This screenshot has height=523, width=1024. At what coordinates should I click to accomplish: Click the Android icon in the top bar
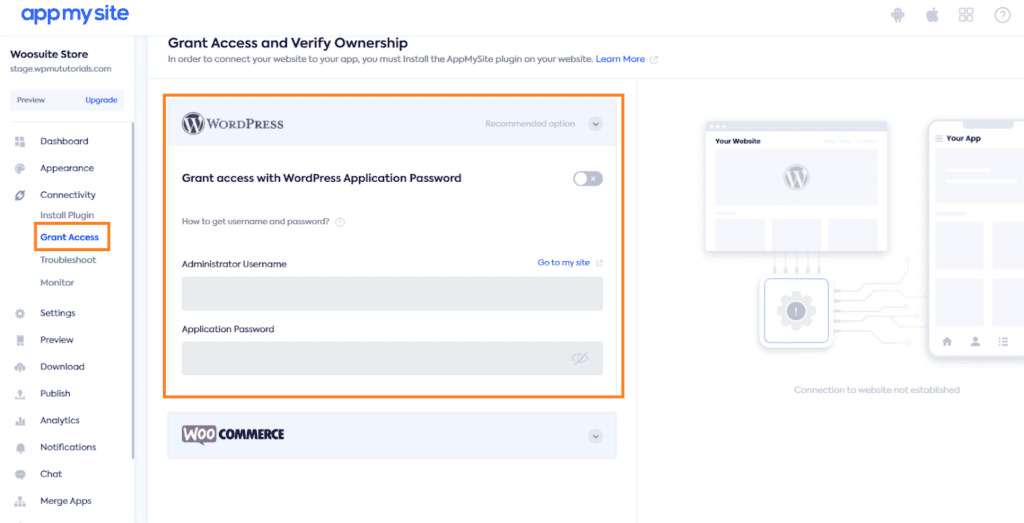coord(898,15)
